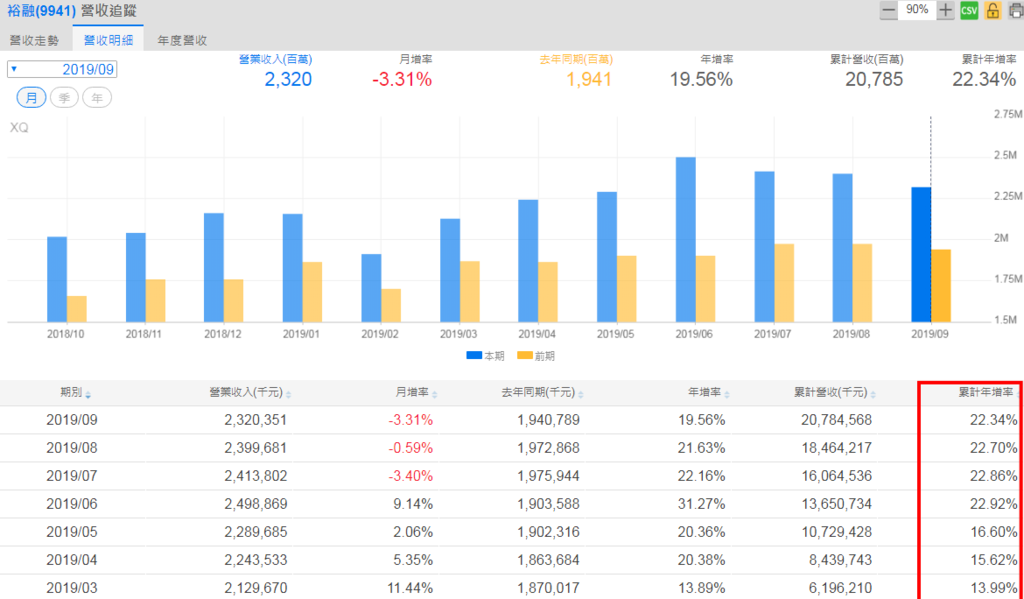The image size is (1024, 599).
Task: Click the minus zoom-out button
Action: tap(888, 10)
